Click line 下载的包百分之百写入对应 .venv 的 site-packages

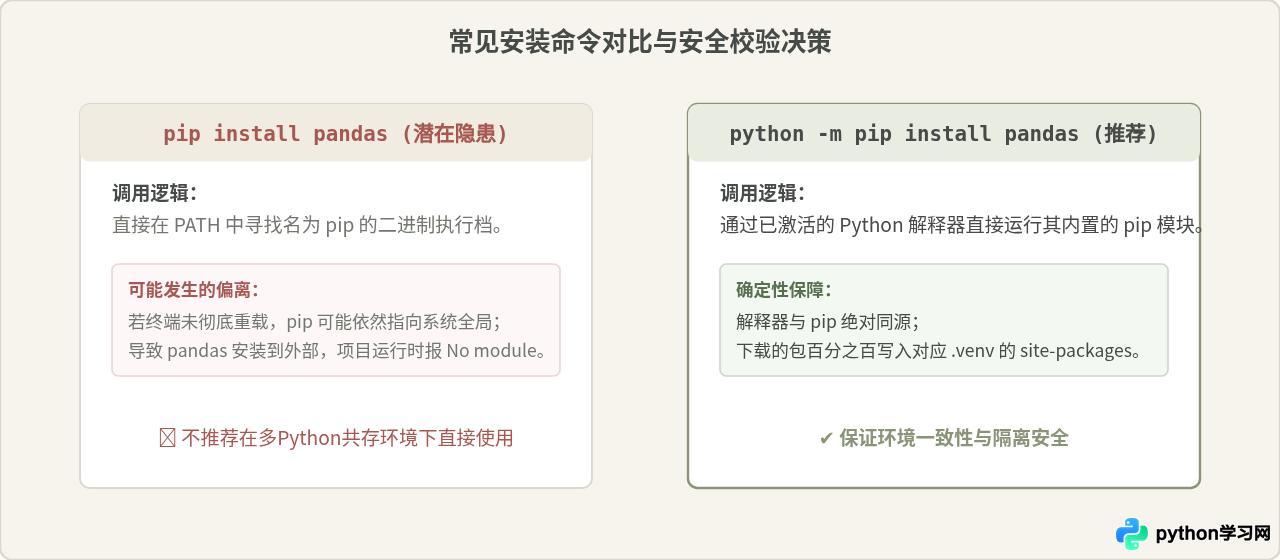click(939, 351)
